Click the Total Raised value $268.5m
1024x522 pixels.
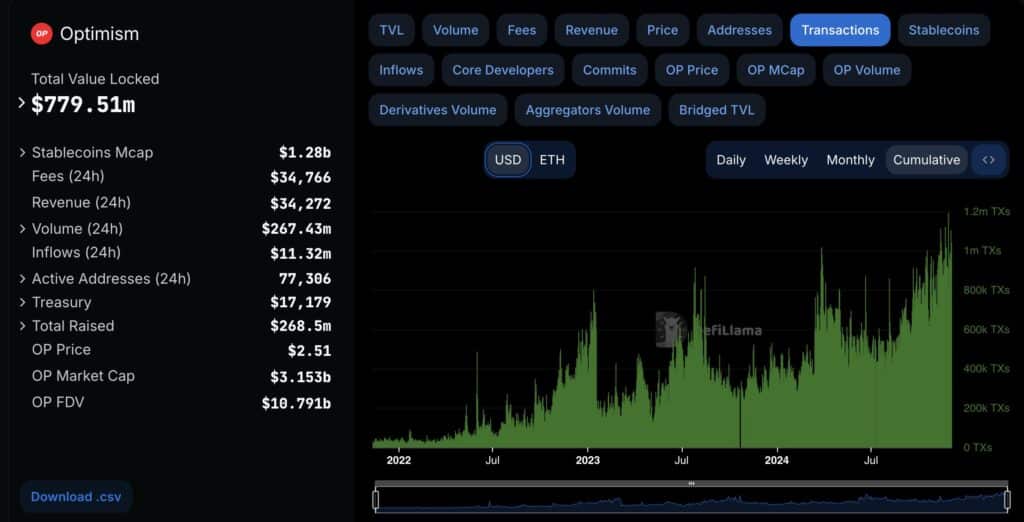click(x=300, y=326)
